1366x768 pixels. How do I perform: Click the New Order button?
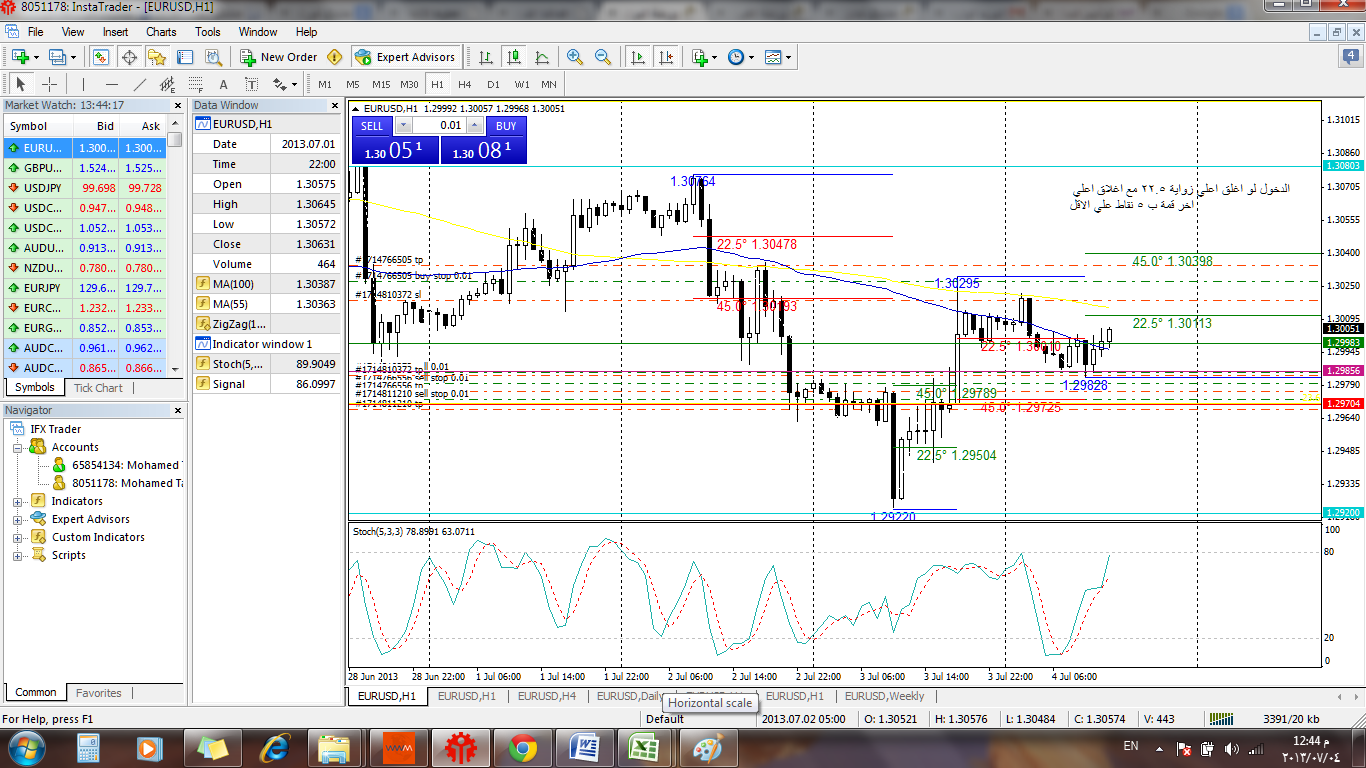[x=278, y=57]
